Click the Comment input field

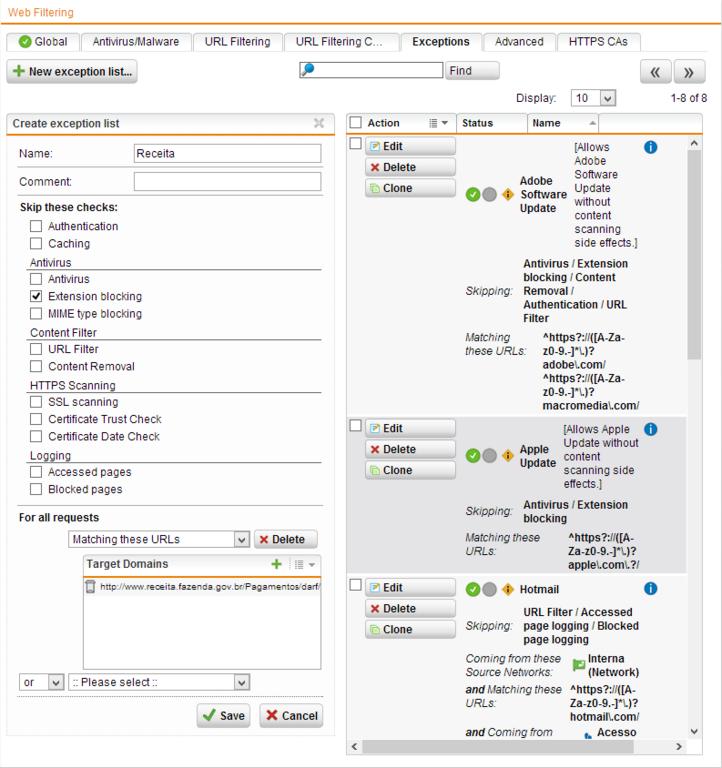click(x=227, y=181)
